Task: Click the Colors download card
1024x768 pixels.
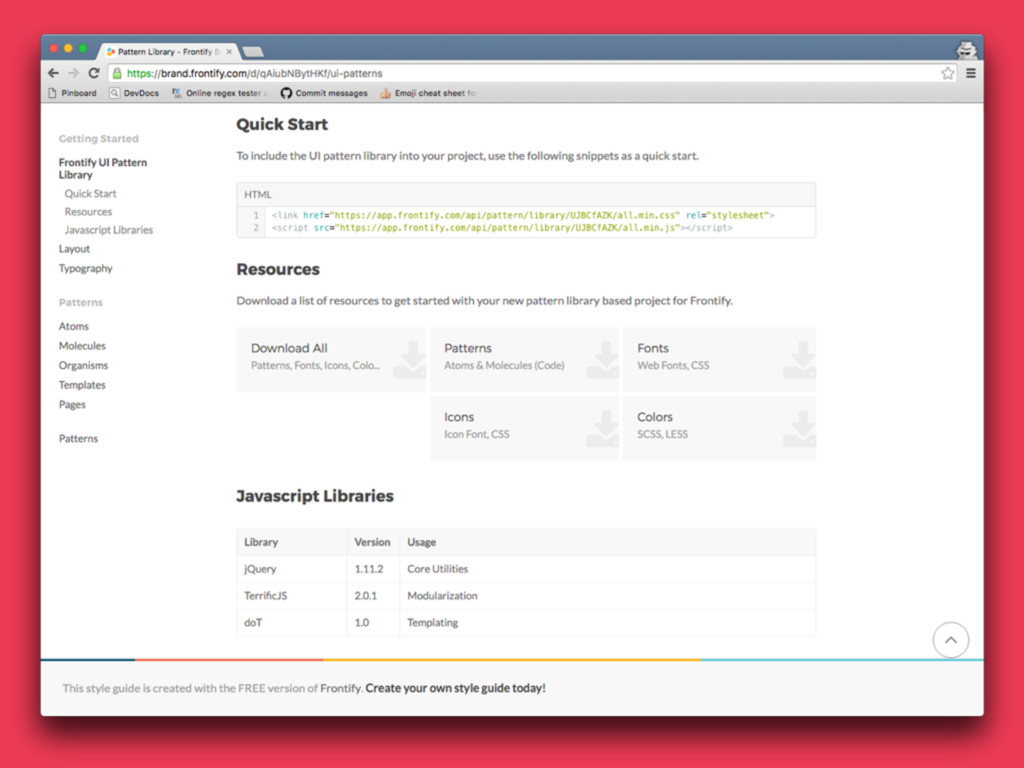Action: click(x=719, y=428)
